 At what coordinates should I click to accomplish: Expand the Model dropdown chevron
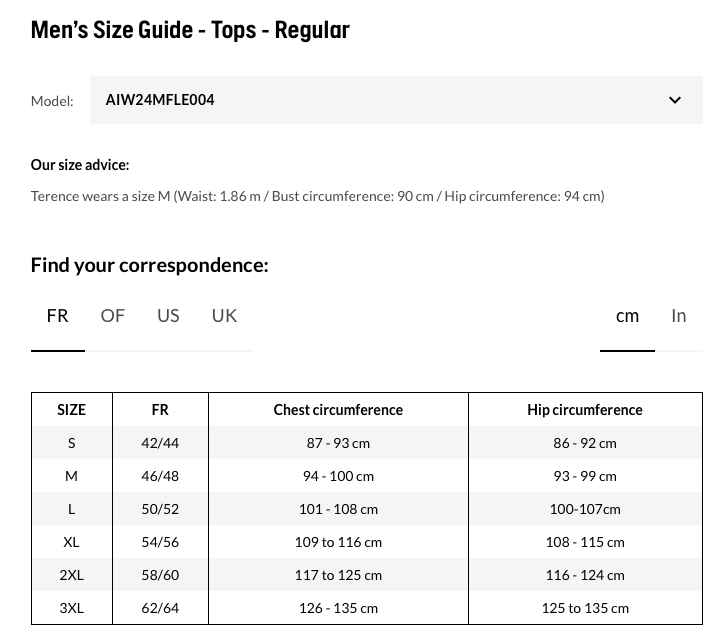tap(674, 100)
